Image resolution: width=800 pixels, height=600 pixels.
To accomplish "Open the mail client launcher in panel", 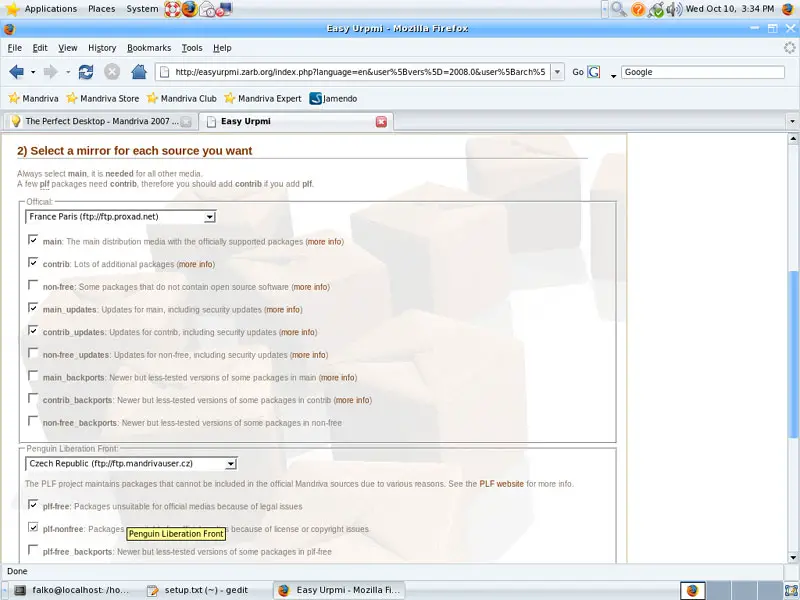I will (207, 9).
